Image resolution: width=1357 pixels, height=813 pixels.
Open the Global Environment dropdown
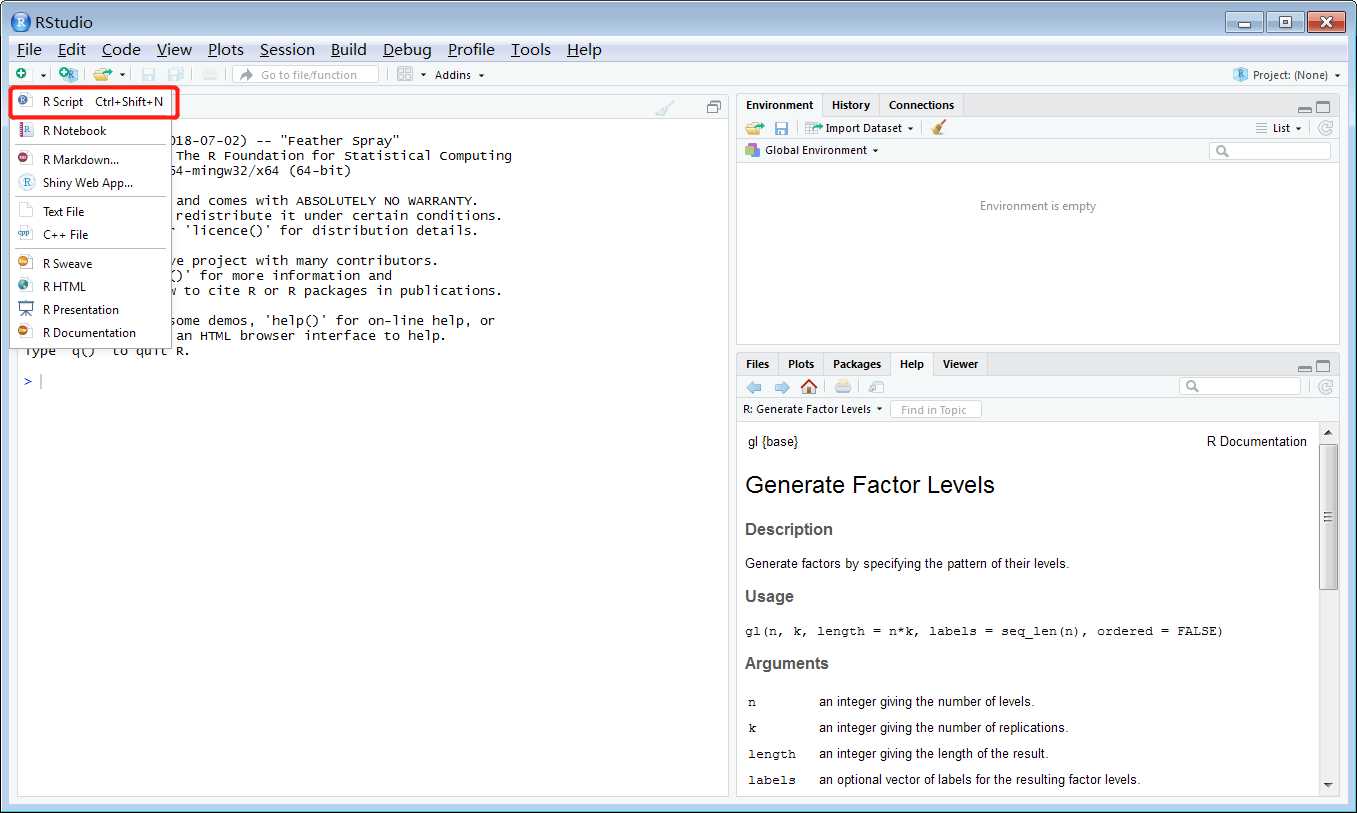(x=812, y=150)
